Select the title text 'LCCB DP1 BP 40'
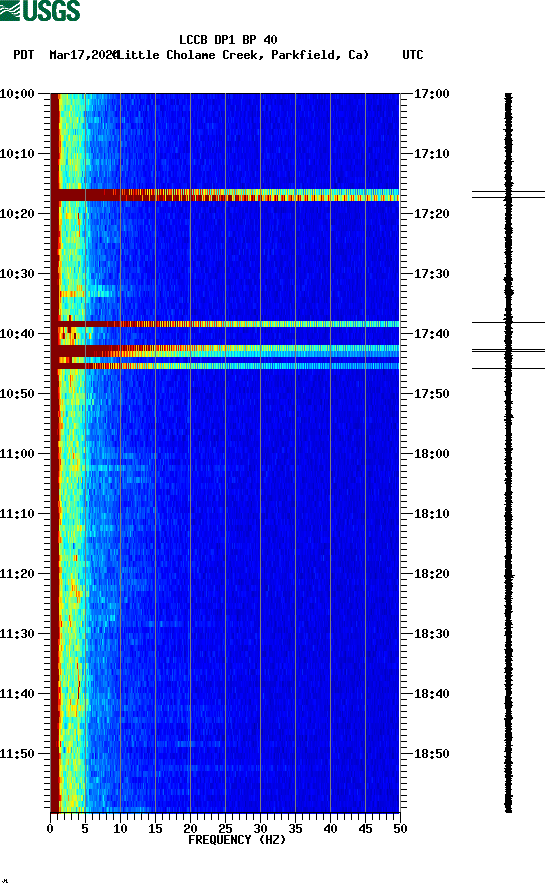Screen dimensions: 552x892 (x=228, y=40)
